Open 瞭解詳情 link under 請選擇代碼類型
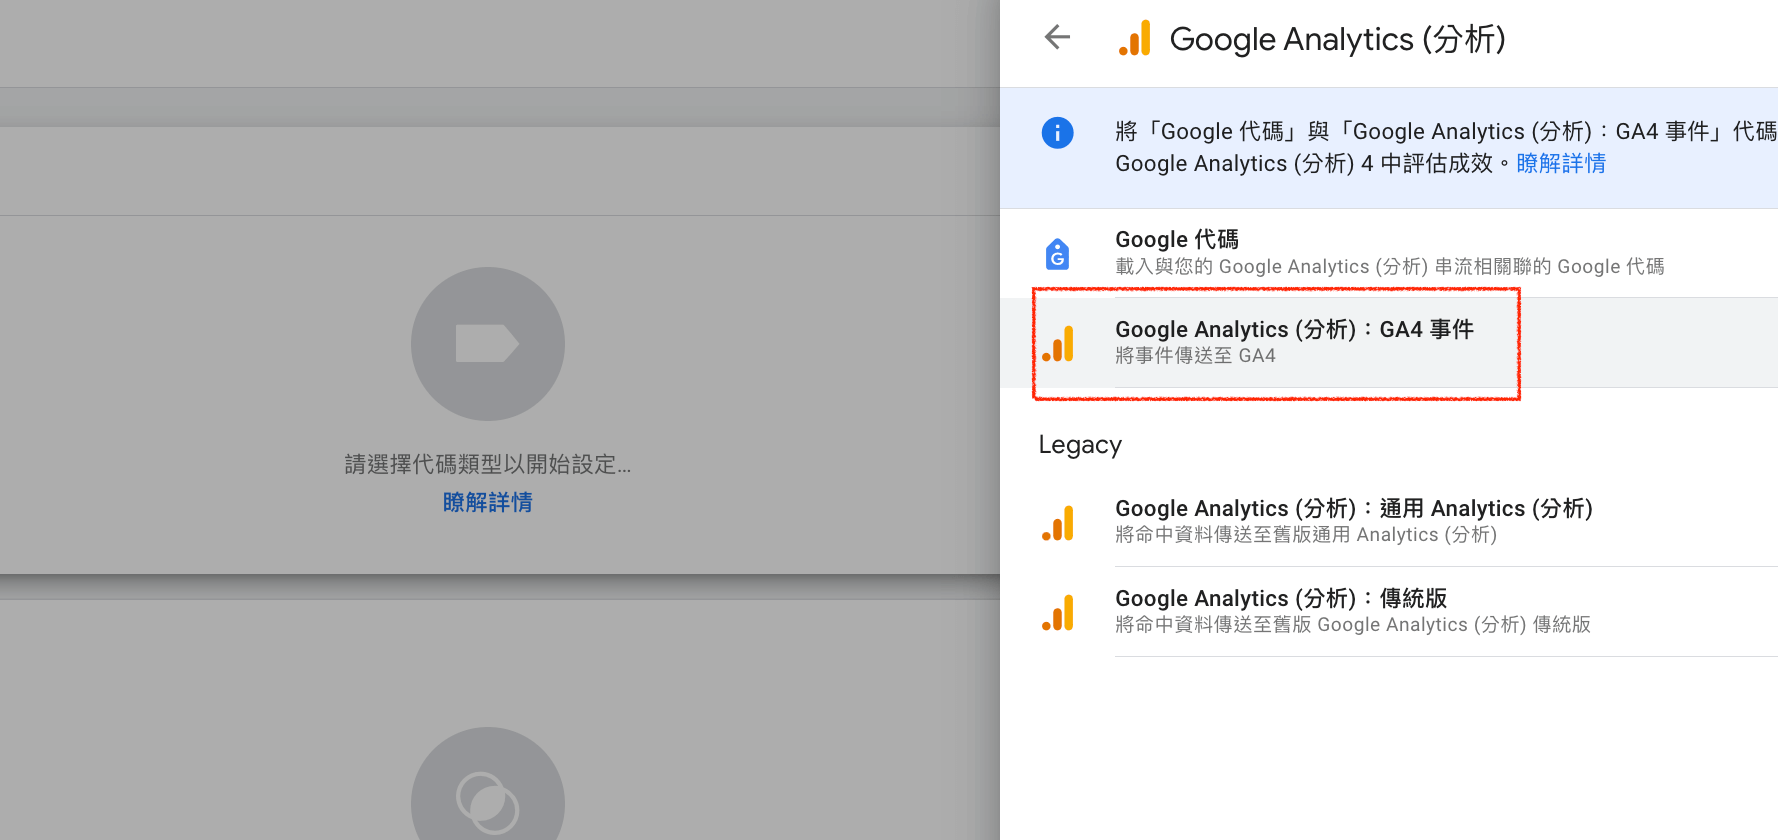The image size is (1778, 840). point(488,502)
